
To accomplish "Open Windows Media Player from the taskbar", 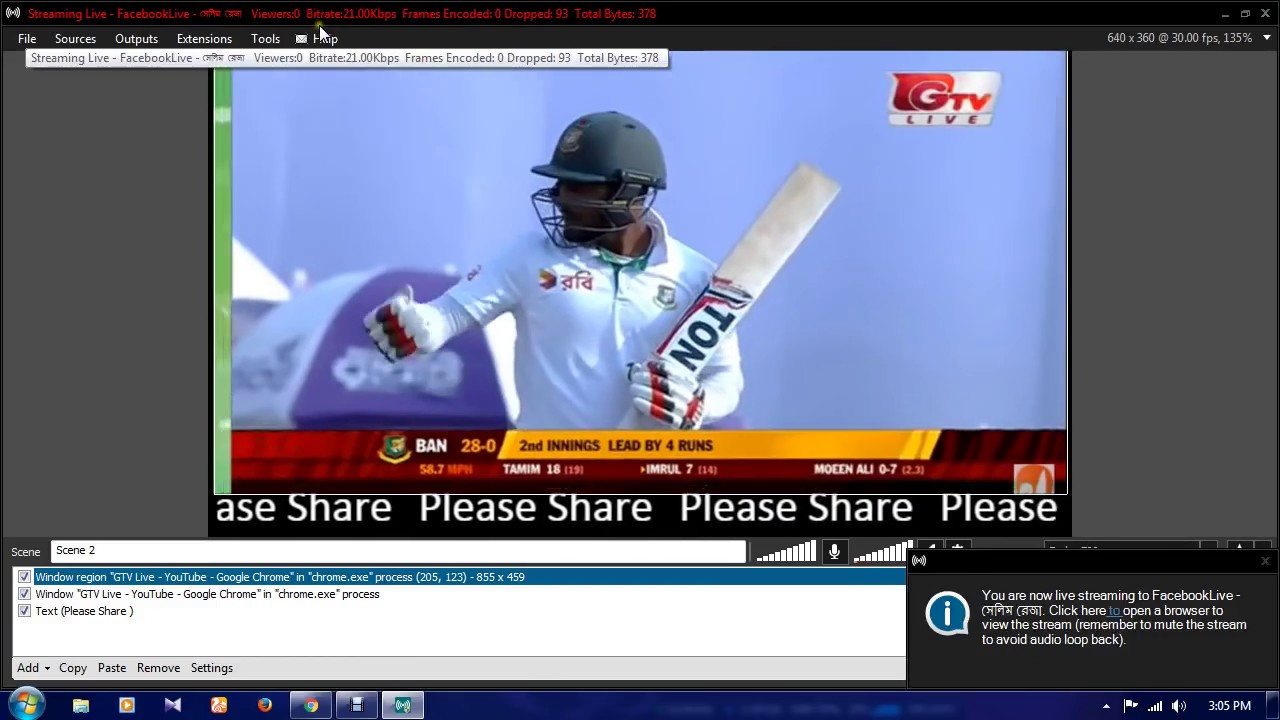I will click(127, 705).
